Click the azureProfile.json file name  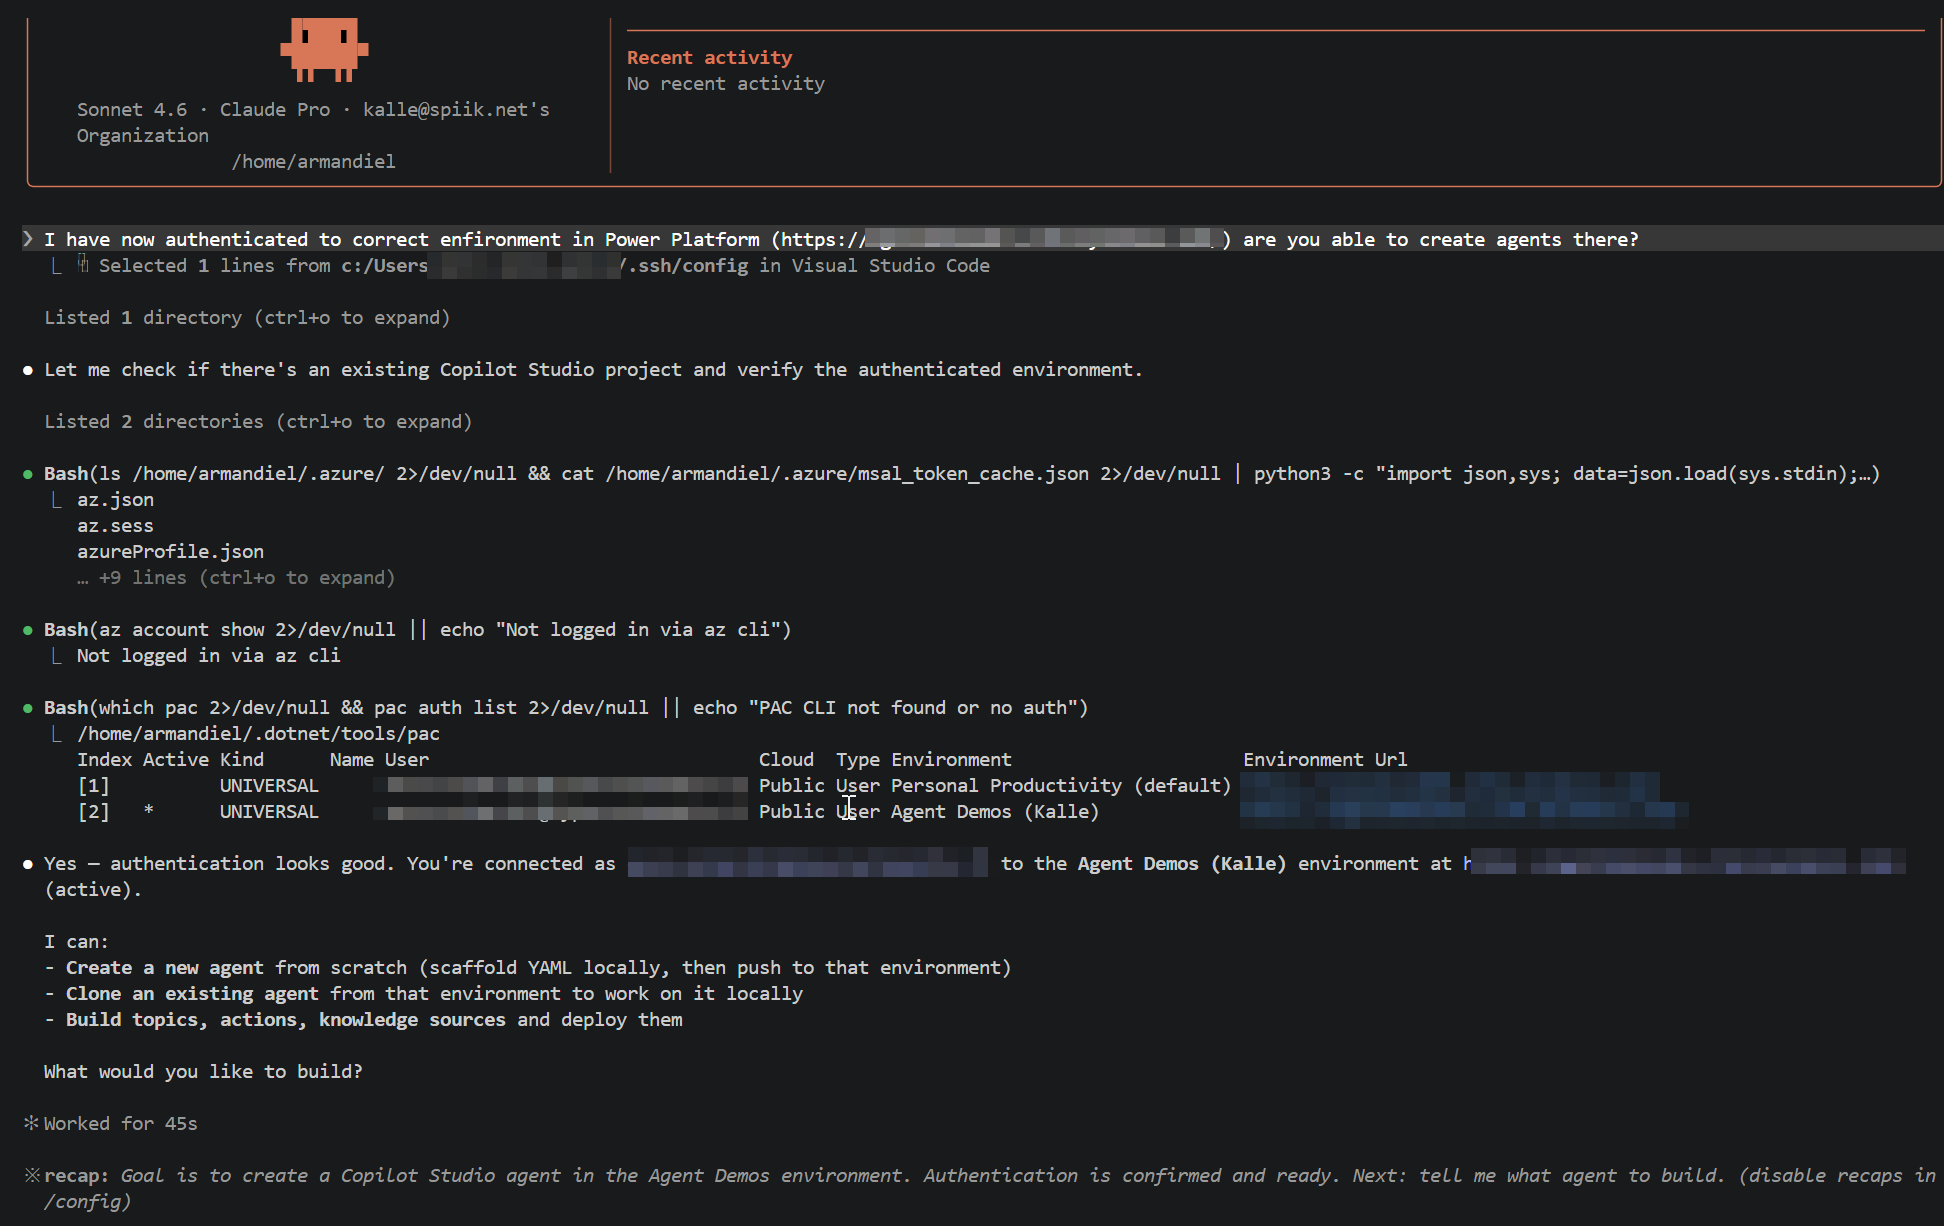coord(170,551)
